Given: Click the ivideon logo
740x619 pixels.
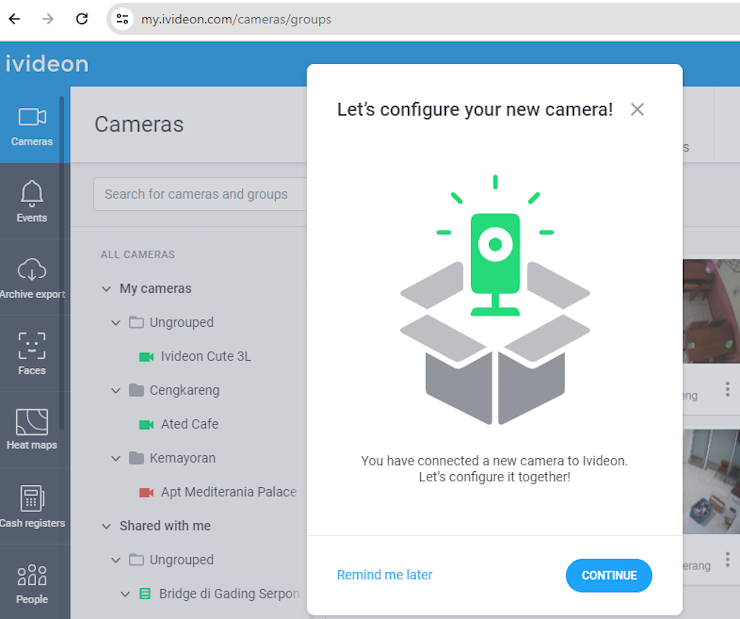Looking at the screenshot, I should (47, 64).
